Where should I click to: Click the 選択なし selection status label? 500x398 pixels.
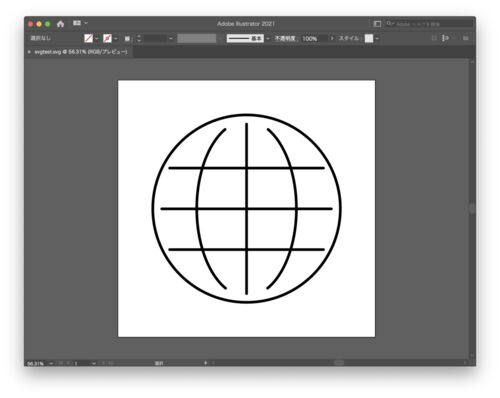(40, 38)
